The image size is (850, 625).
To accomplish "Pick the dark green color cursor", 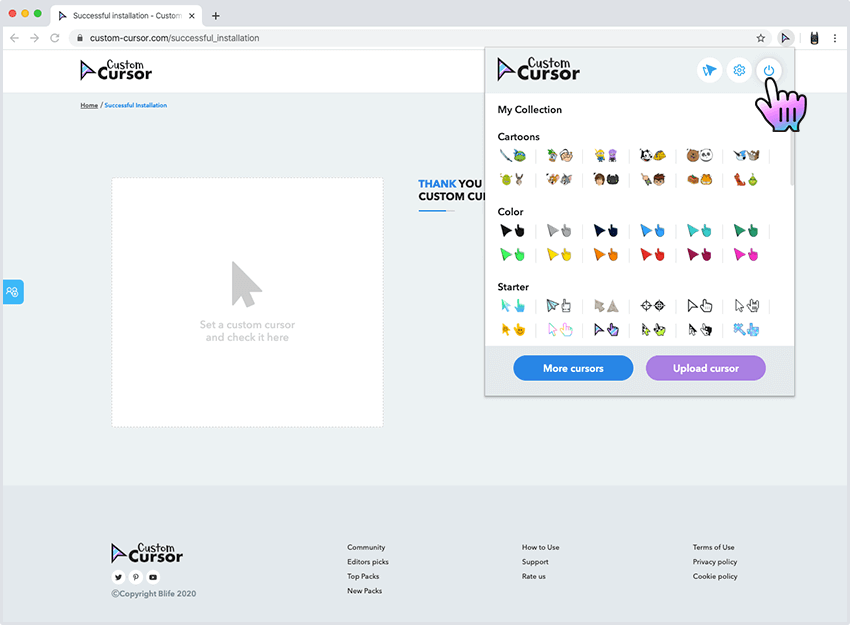I will pos(746,231).
